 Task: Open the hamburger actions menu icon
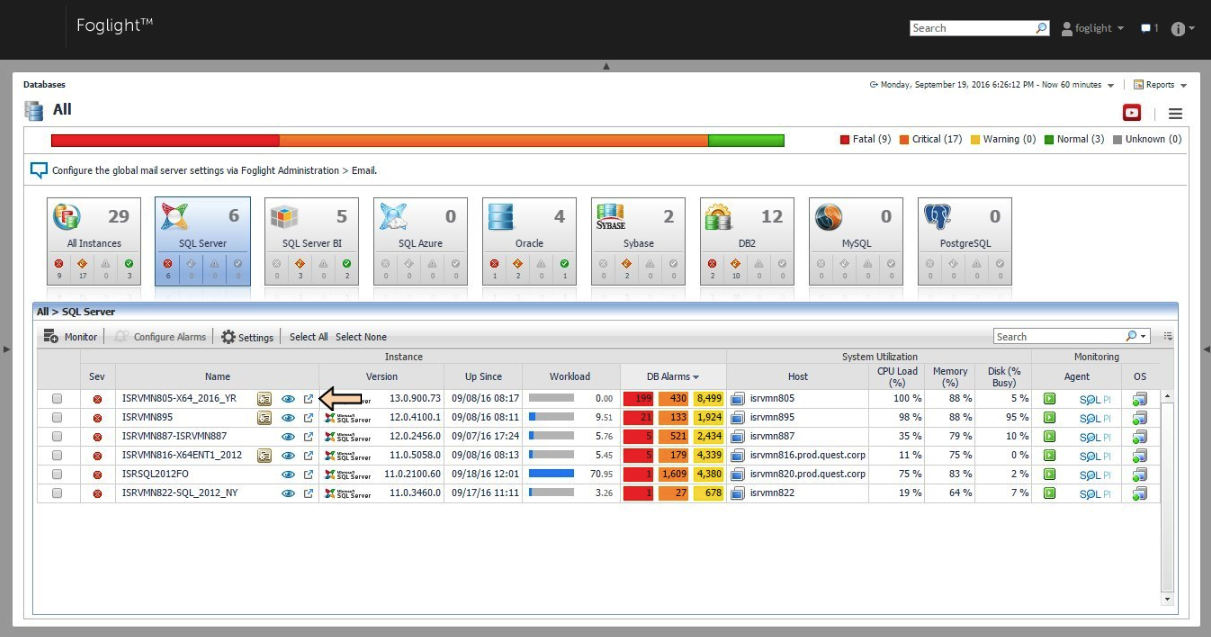pos(1175,114)
